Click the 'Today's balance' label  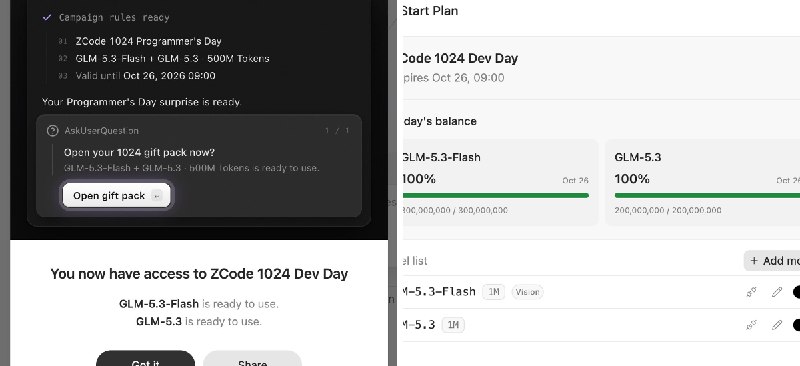click(440, 121)
